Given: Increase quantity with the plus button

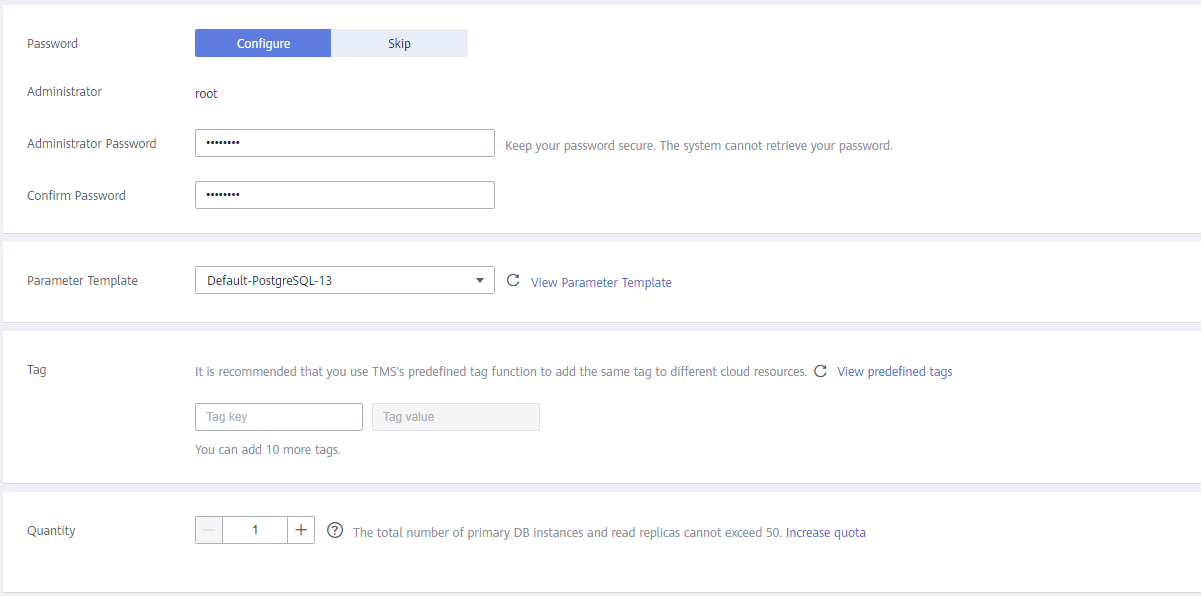Looking at the screenshot, I should point(301,530).
